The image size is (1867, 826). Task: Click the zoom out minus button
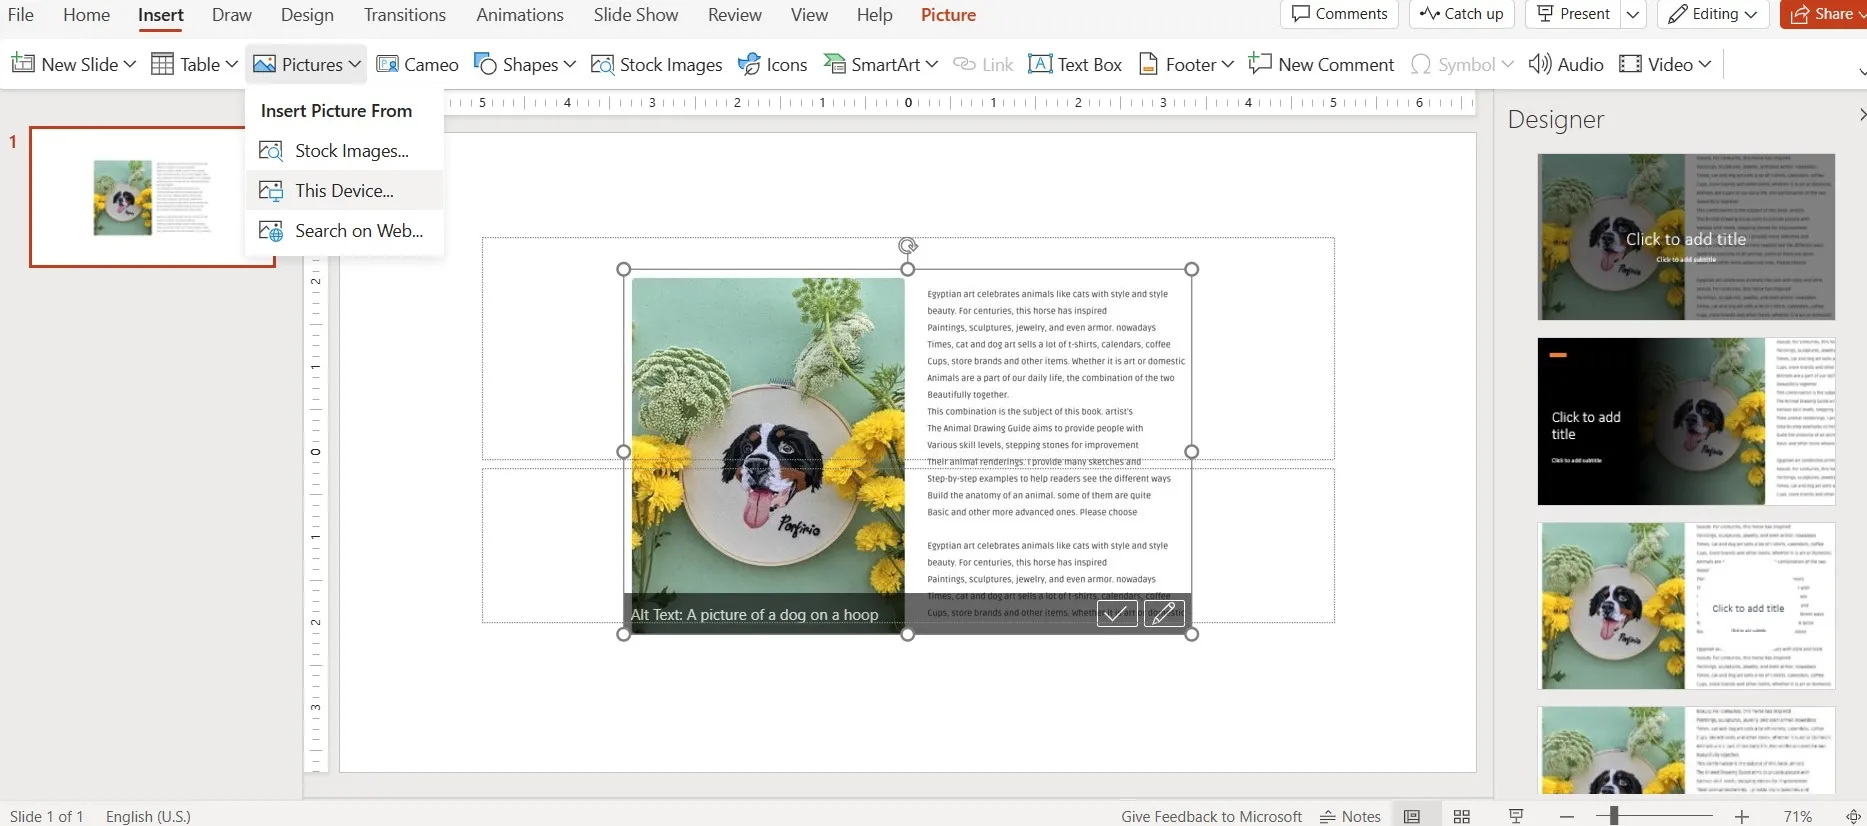coord(1567,817)
